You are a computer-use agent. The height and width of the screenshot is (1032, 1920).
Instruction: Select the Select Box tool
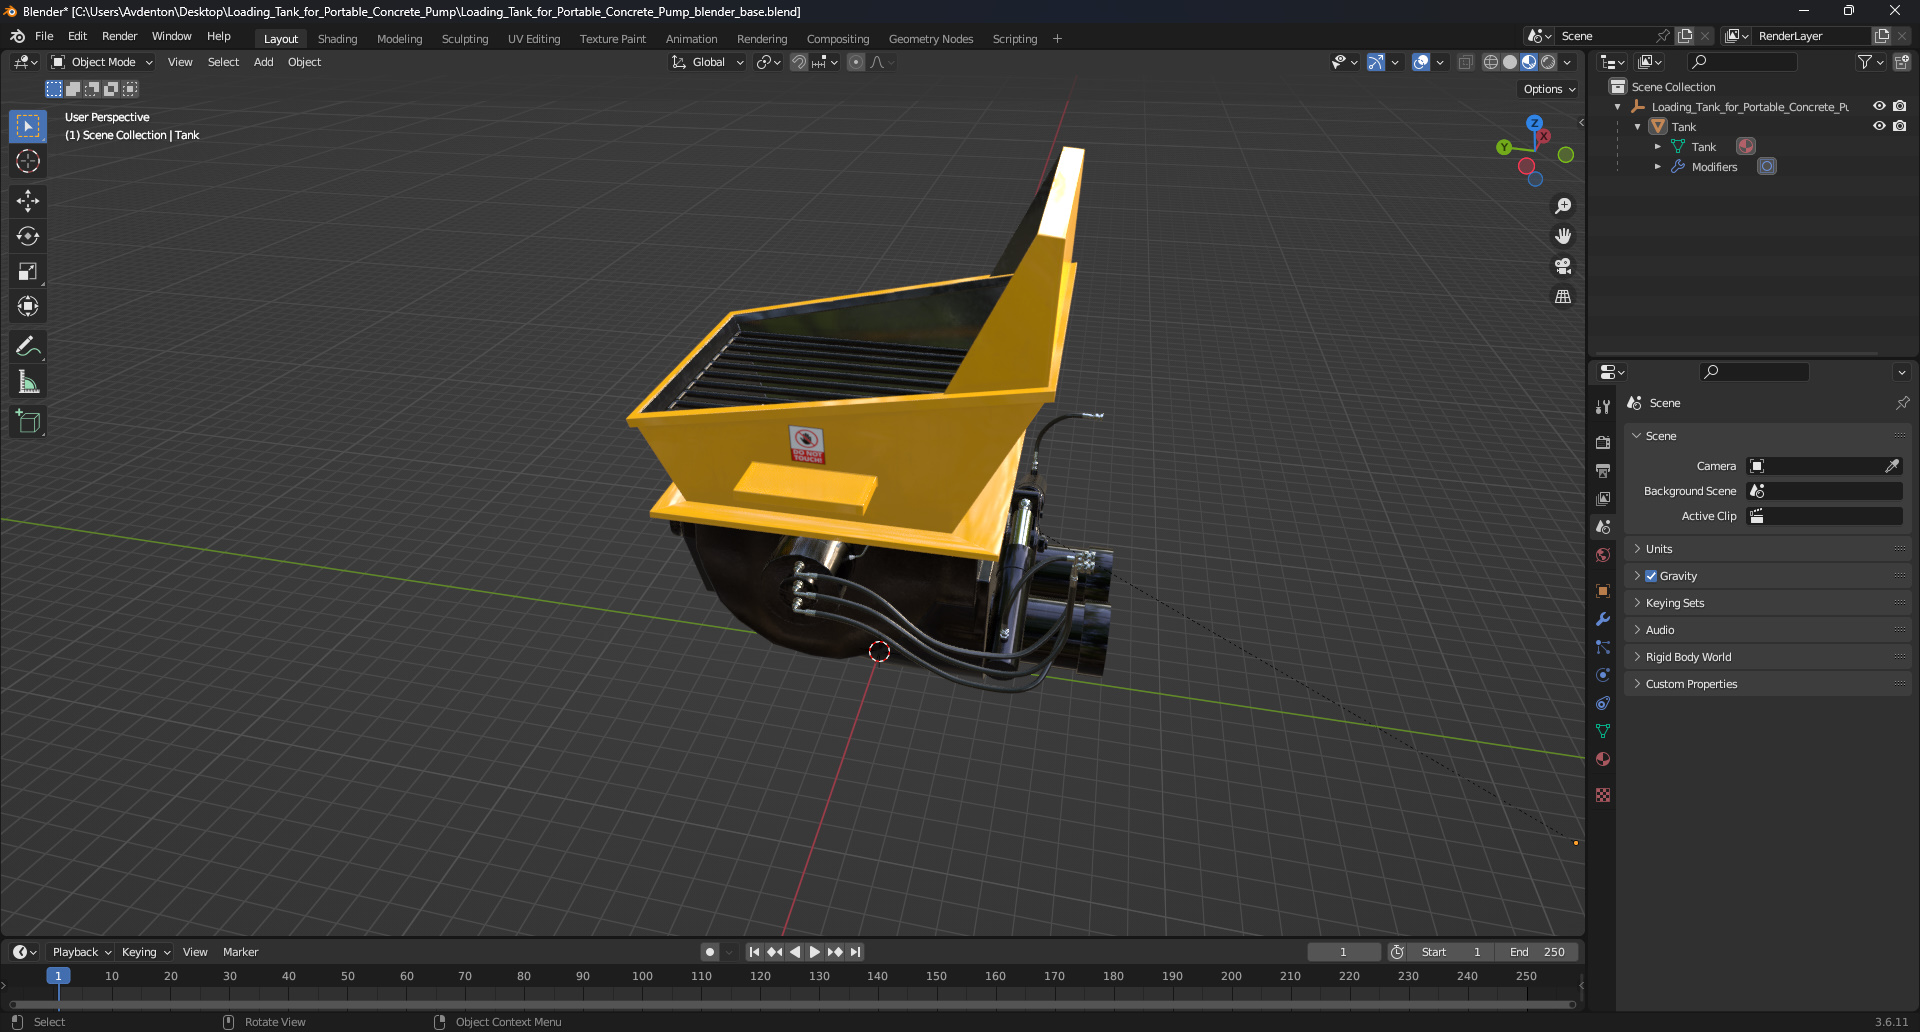pyautogui.click(x=28, y=126)
